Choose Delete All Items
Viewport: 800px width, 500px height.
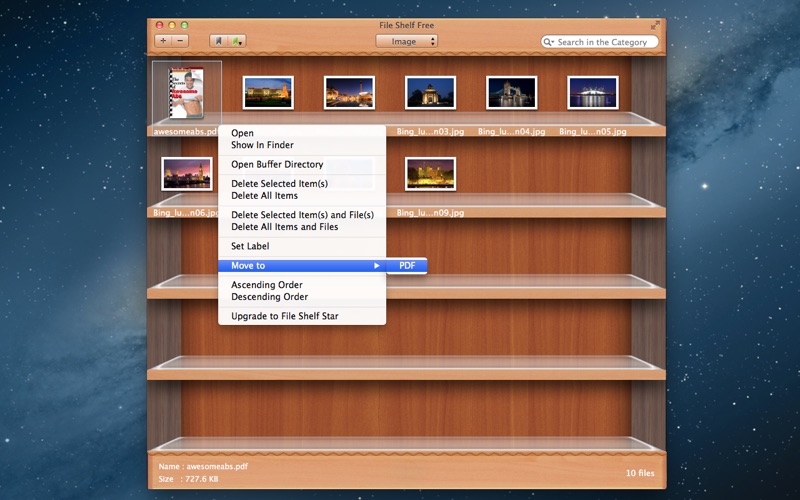(302, 195)
